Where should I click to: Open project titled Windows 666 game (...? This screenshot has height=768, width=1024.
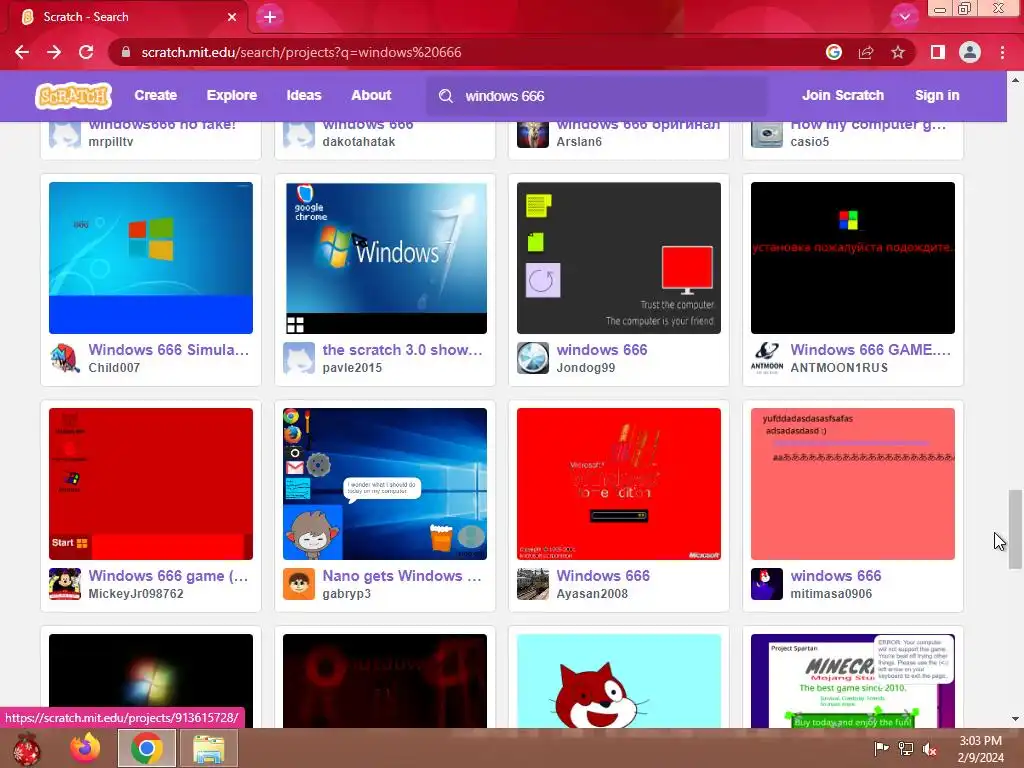(x=168, y=576)
